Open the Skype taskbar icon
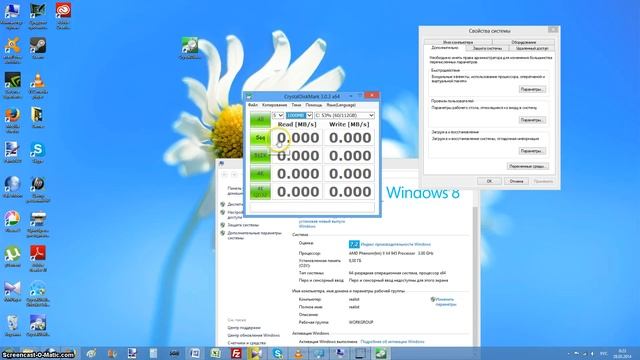640x360 pixels. coord(278,353)
